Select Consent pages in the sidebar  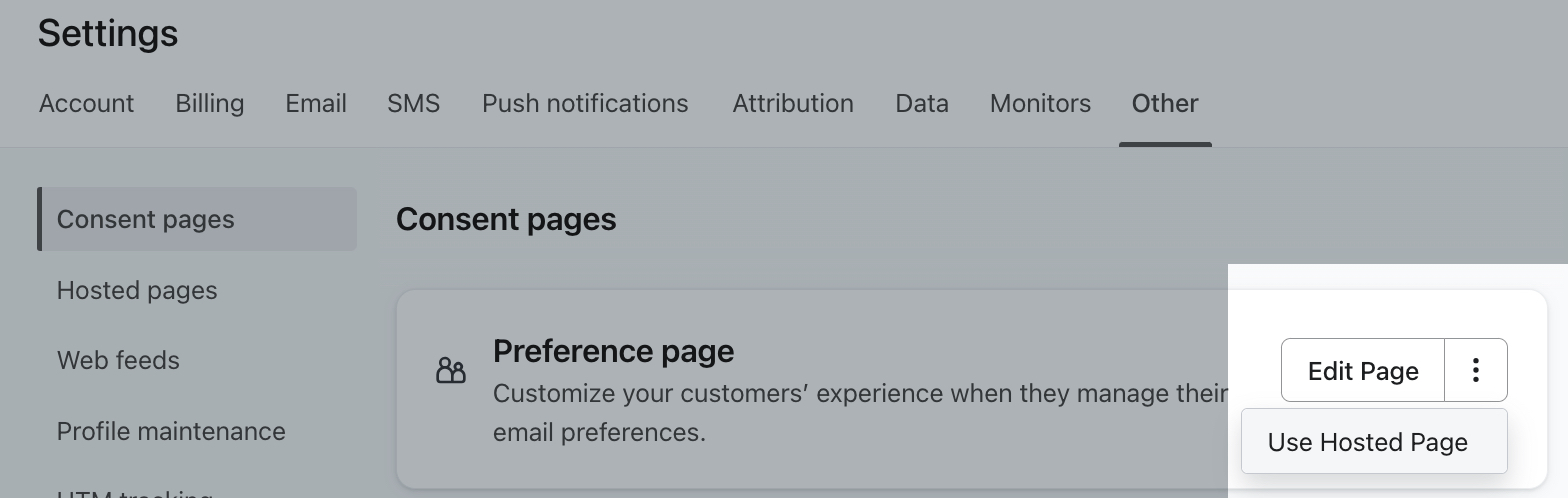[x=146, y=220]
